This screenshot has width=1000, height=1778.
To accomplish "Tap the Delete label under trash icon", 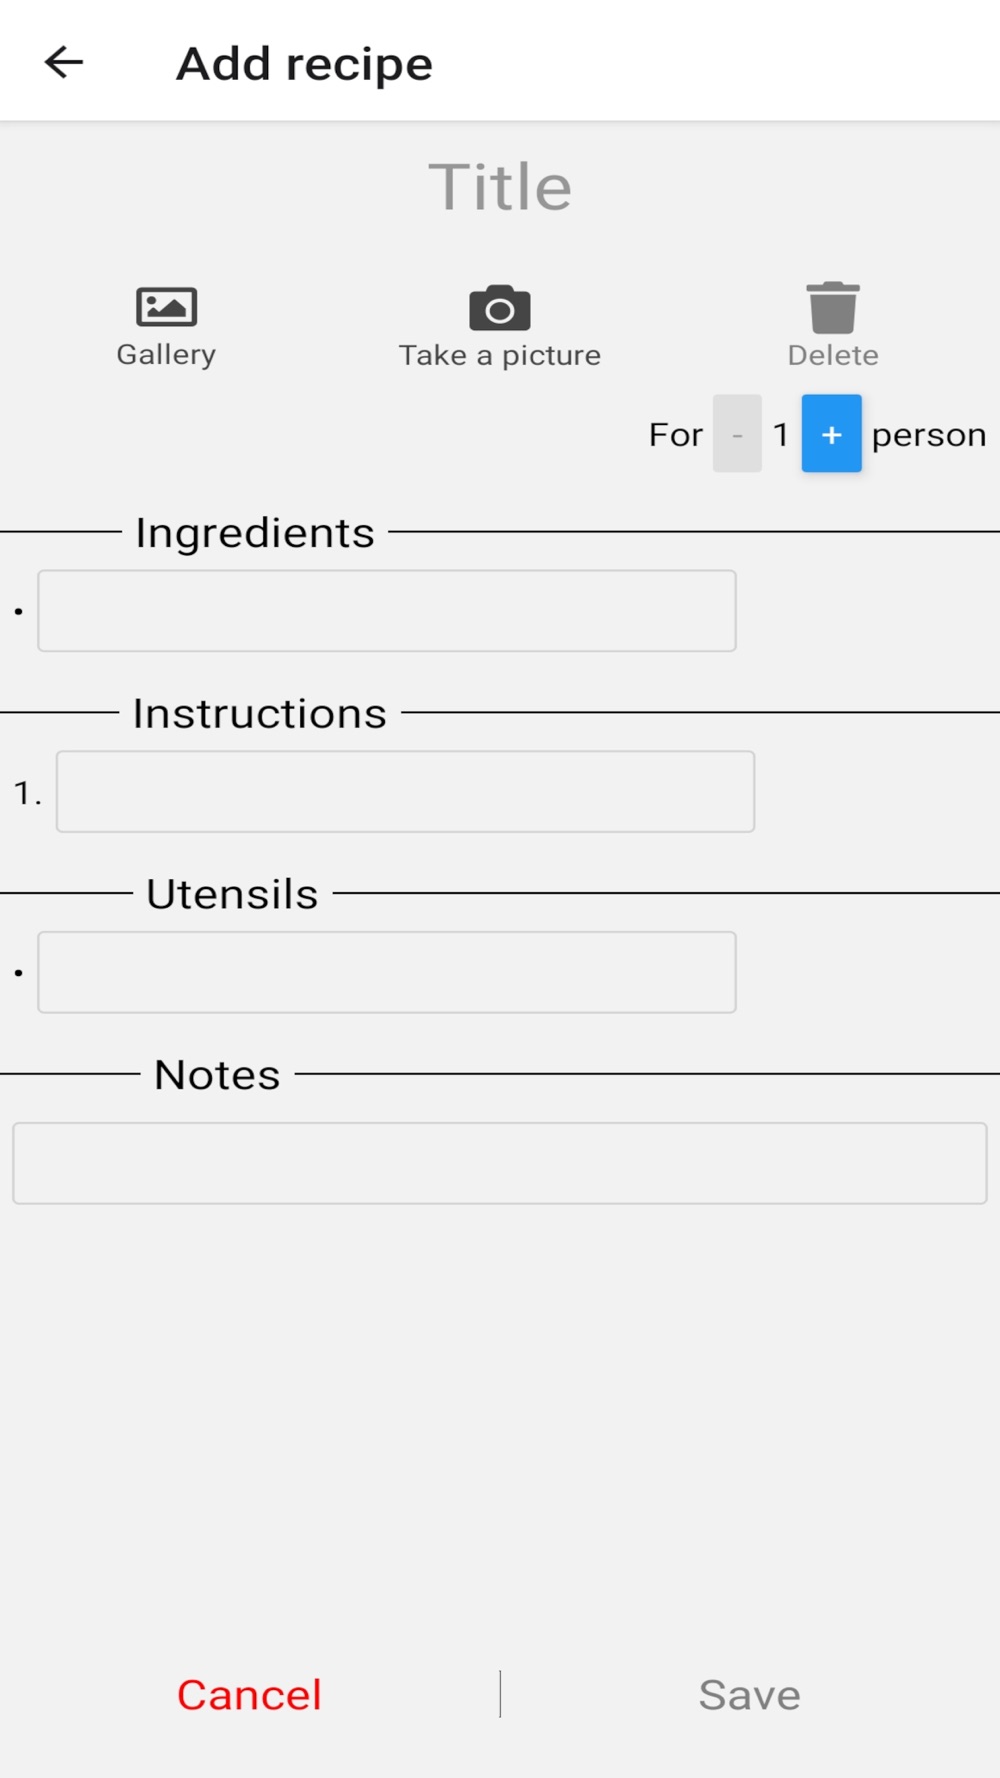I will point(833,355).
